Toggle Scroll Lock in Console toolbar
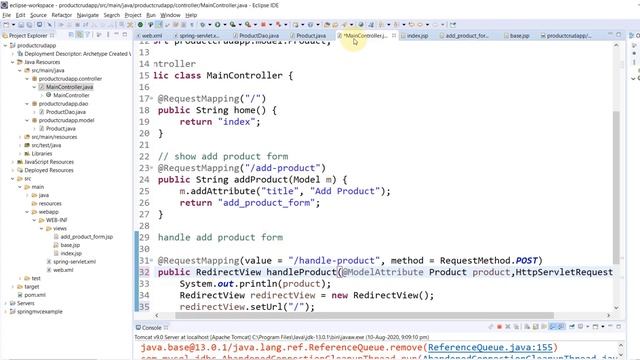The width and height of the screenshot is (640, 360). (536, 327)
